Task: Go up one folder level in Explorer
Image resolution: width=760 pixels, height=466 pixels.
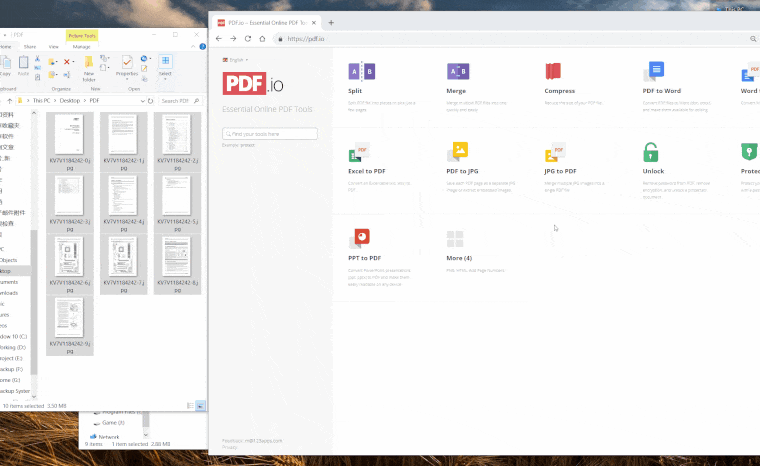Action: click(x=10, y=101)
